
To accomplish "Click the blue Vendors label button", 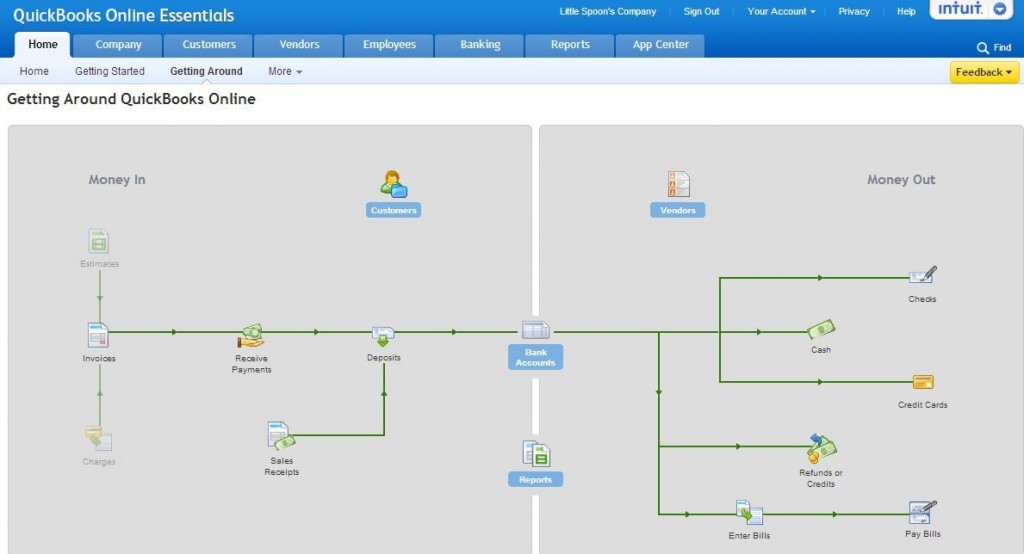I will coord(678,210).
